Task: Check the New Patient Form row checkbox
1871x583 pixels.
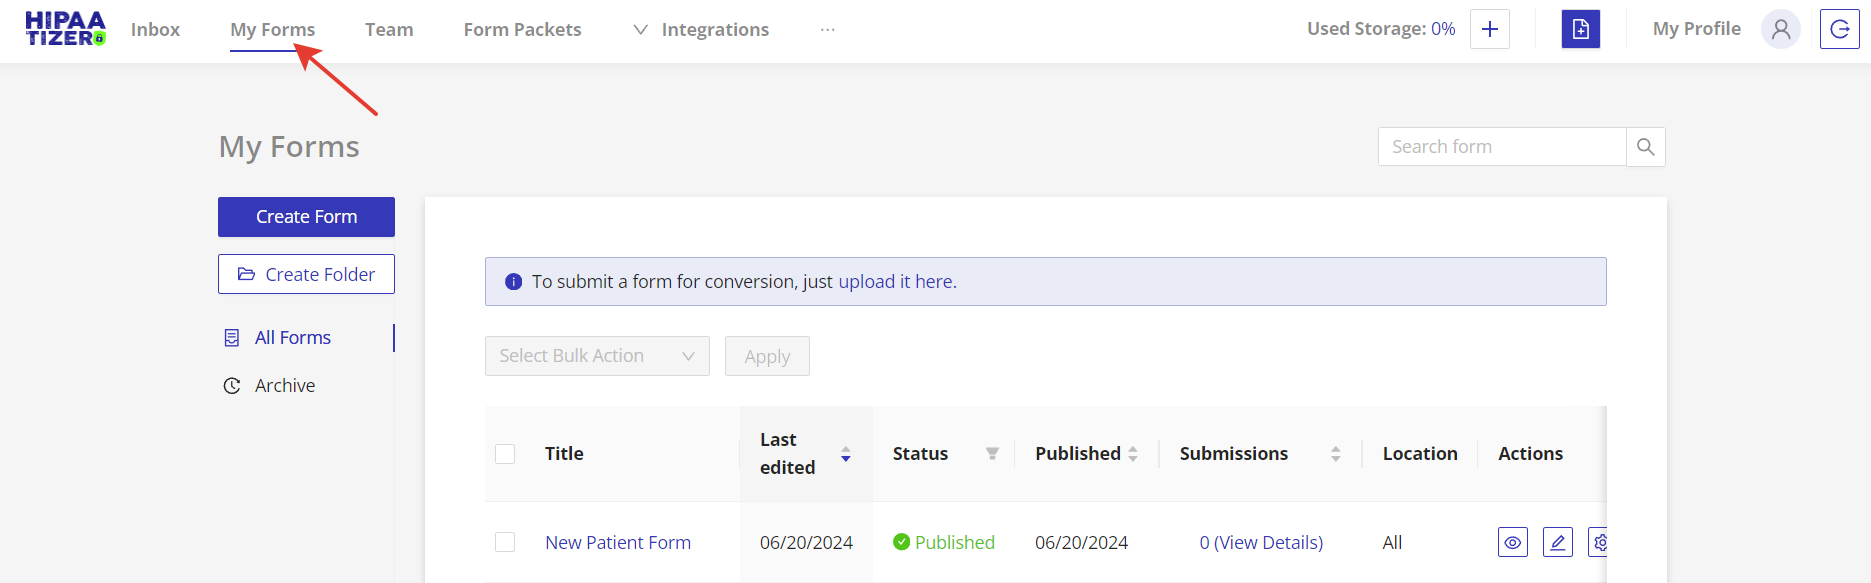Action: tap(505, 542)
